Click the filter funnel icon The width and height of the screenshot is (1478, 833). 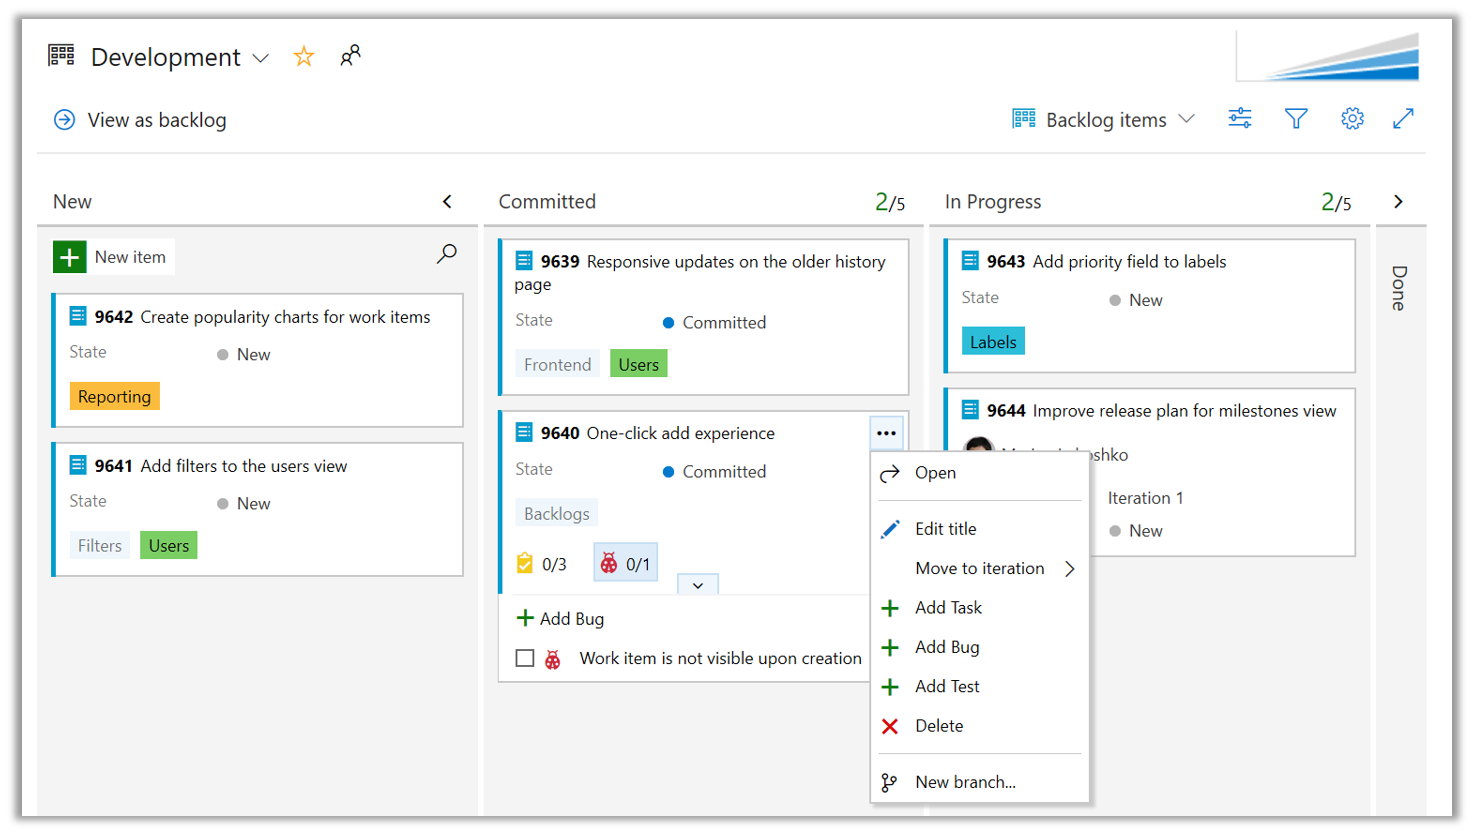[x=1296, y=119]
